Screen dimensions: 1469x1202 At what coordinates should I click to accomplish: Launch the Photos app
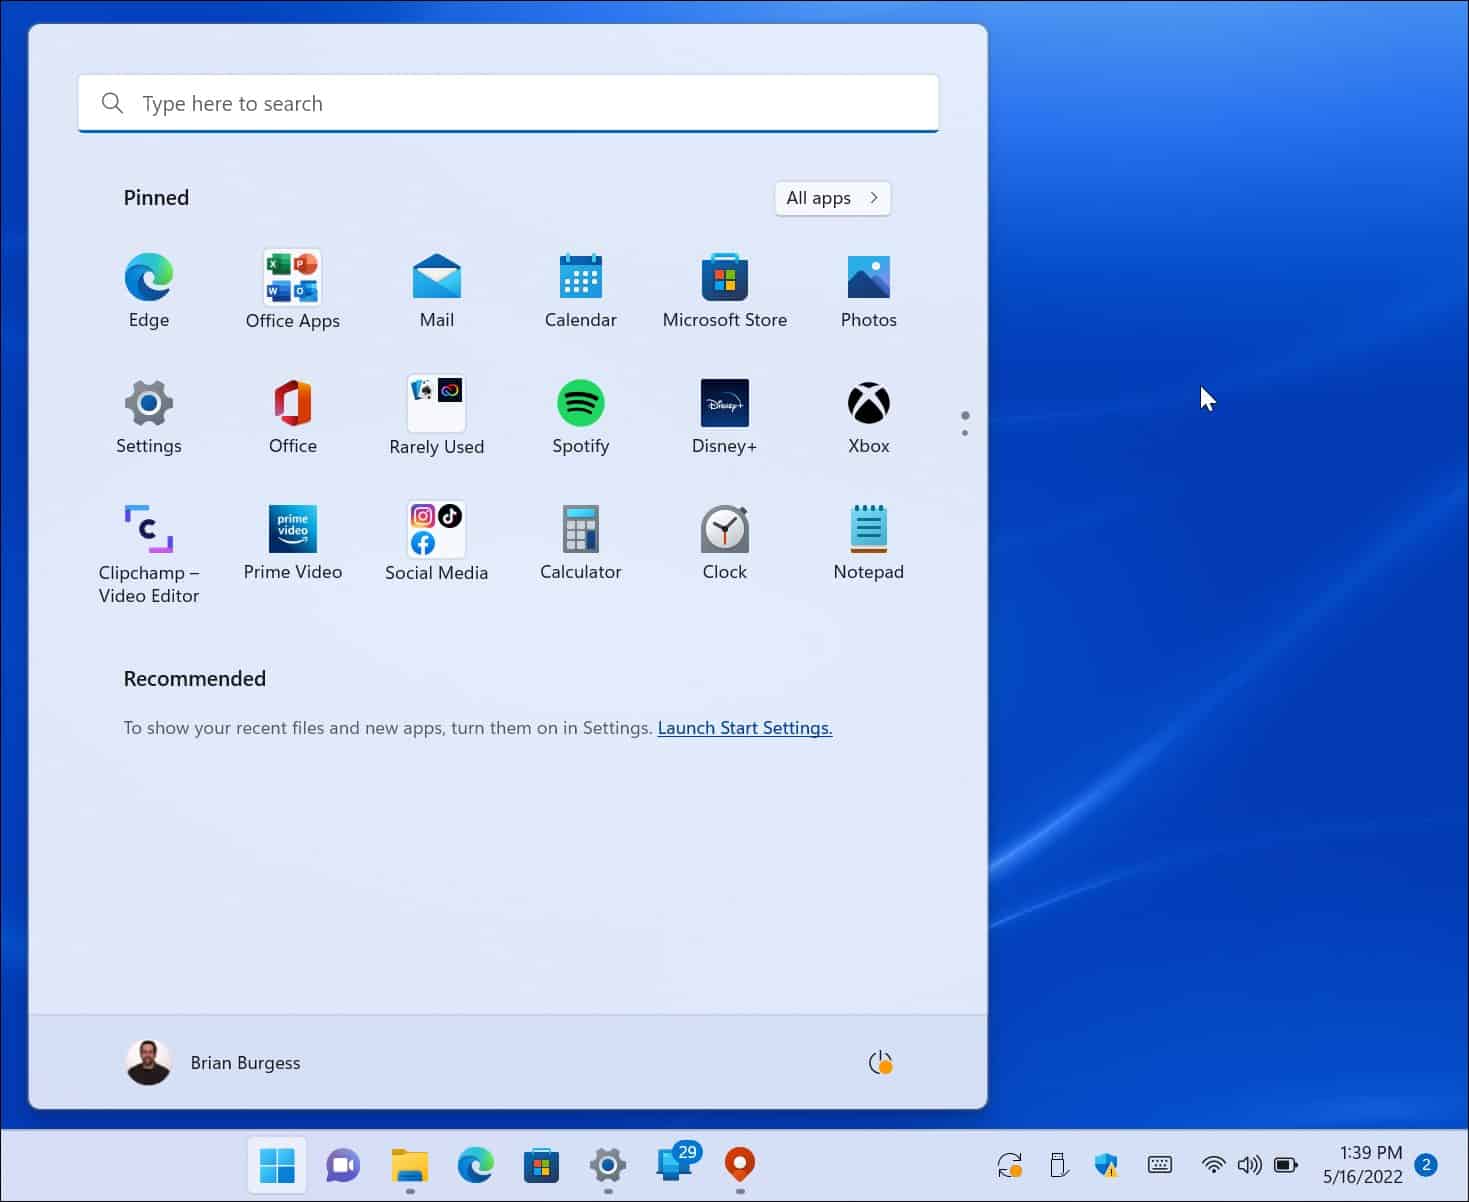pyautogui.click(x=868, y=278)
